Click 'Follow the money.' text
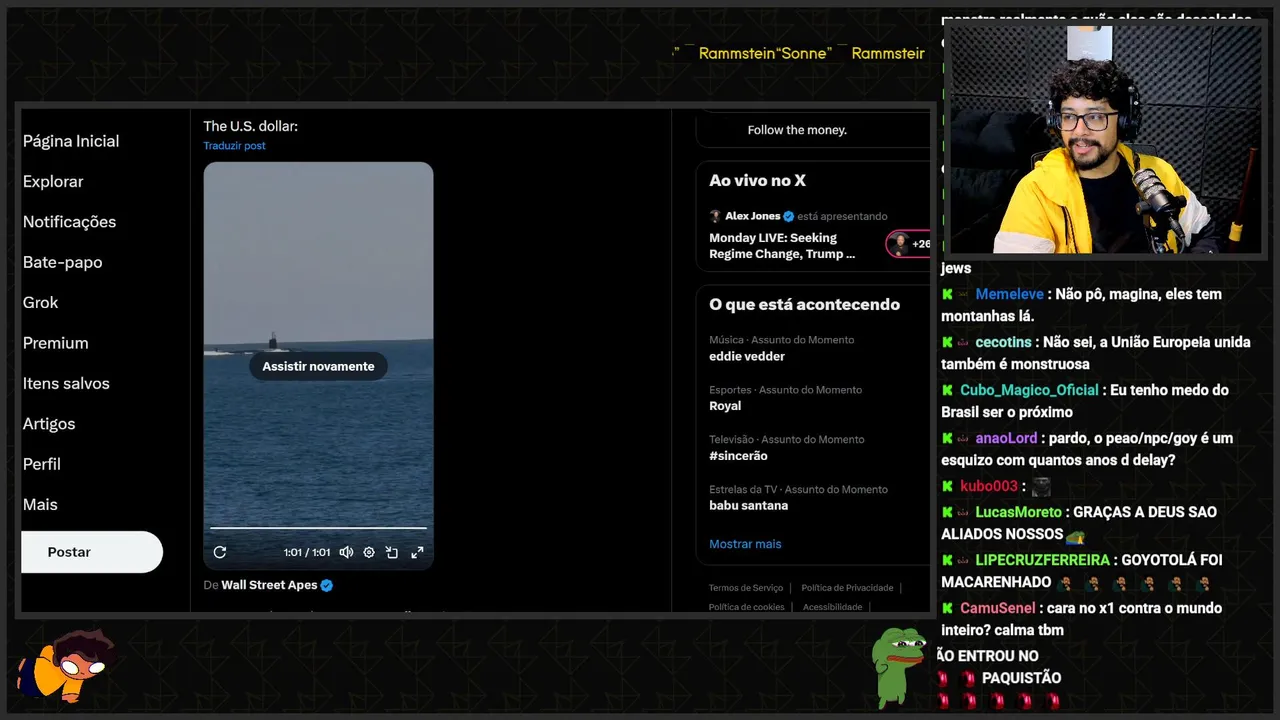Viewport: 1280px width, 720px height. pos(797,130)
